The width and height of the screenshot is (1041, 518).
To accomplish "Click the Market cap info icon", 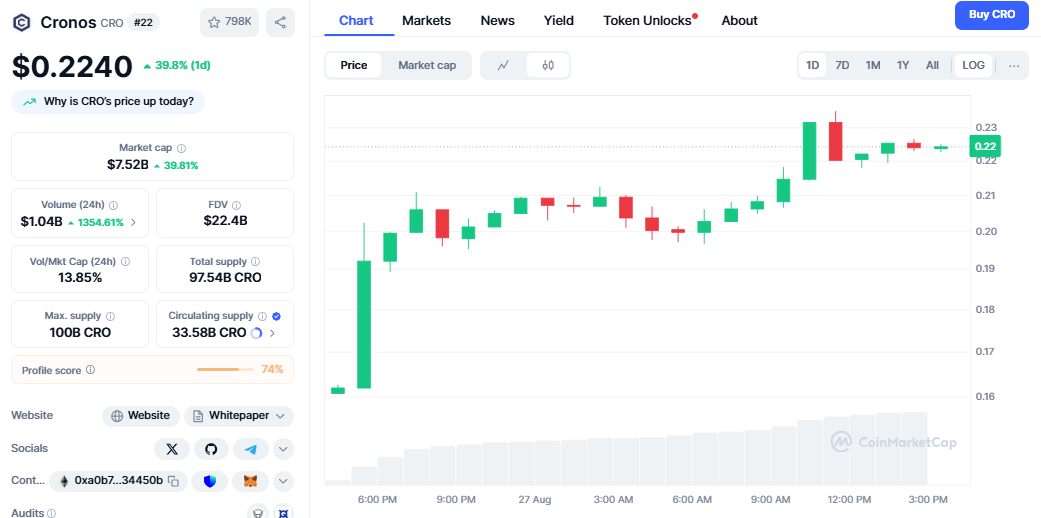I will click(181, 148).
